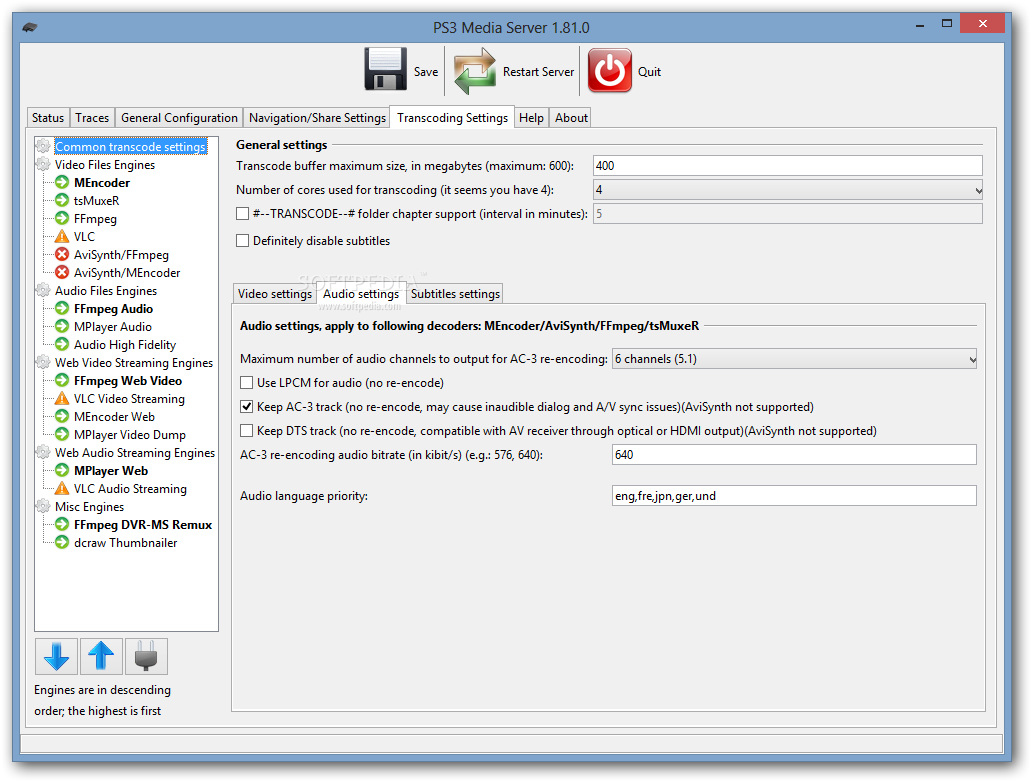Open Navigation/Share Settings tab

coord(317,117)
